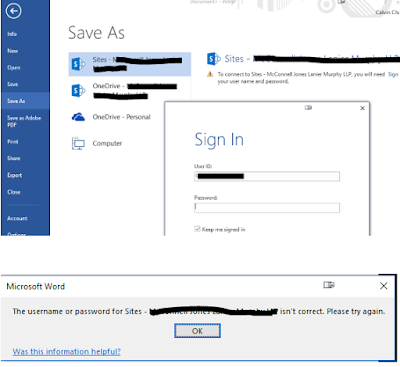Click the Sign In dialog's title bar icon
Image resolution: width=400 pixels, height=367 pixels.
(308, 108)
